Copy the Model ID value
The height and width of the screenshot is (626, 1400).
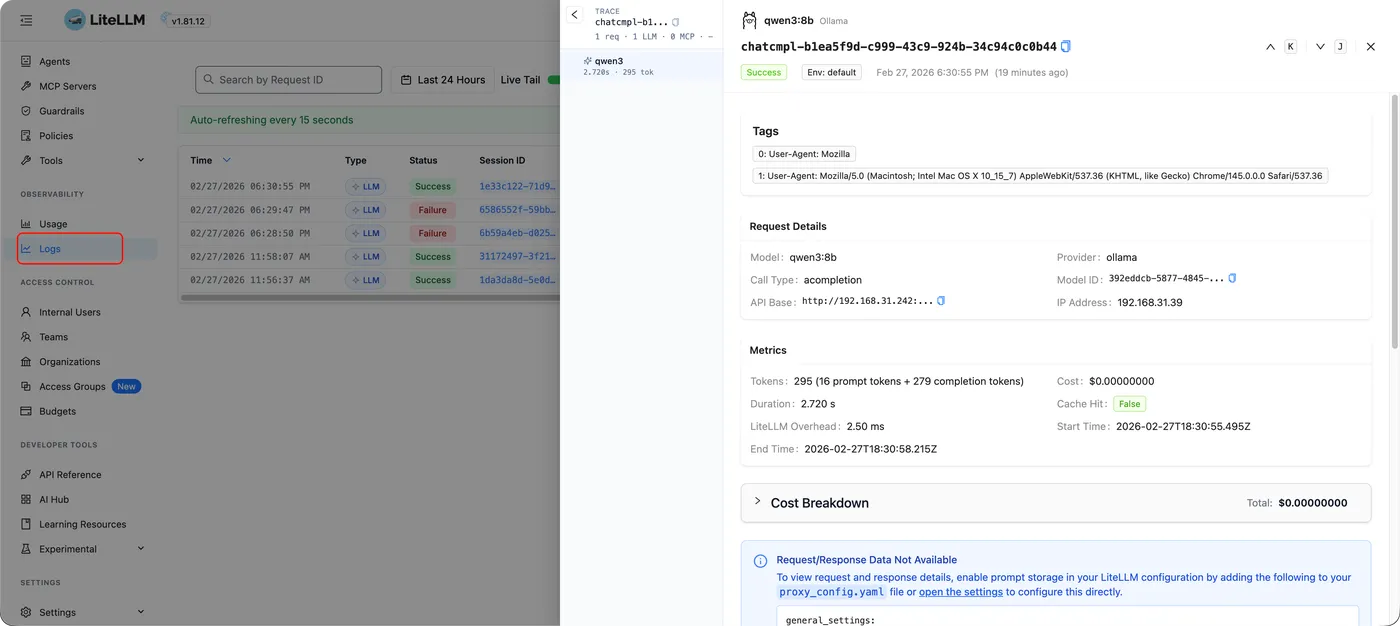click(x=1232, y=278)
